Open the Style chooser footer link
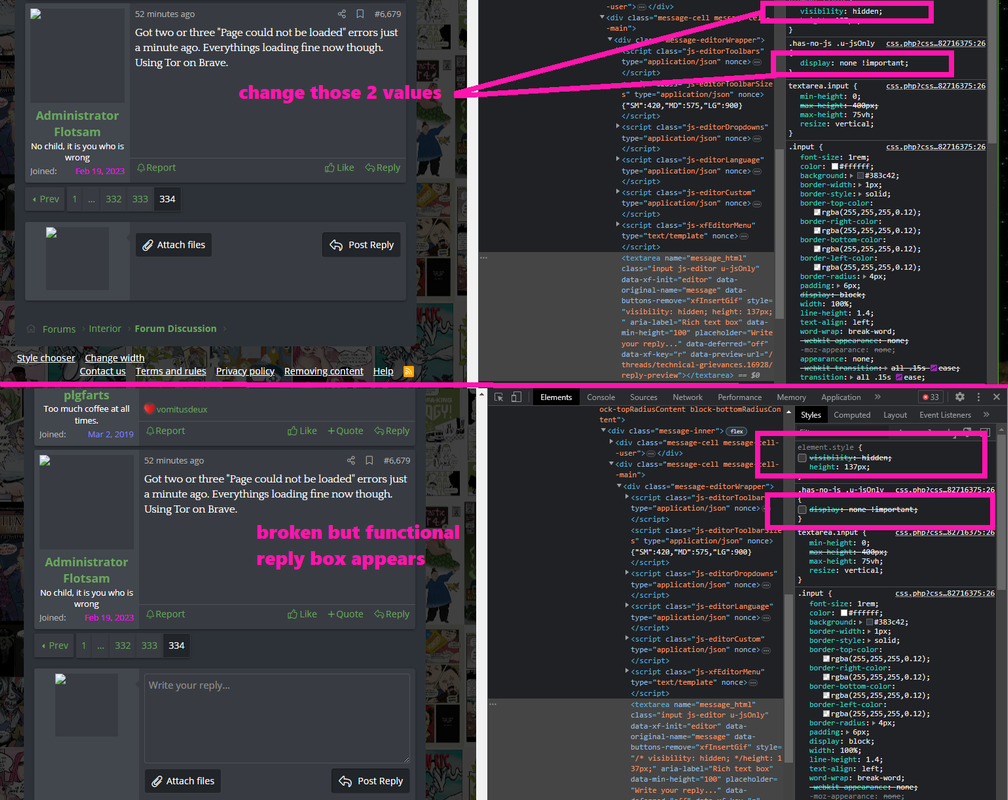 [x=46, y=358]
